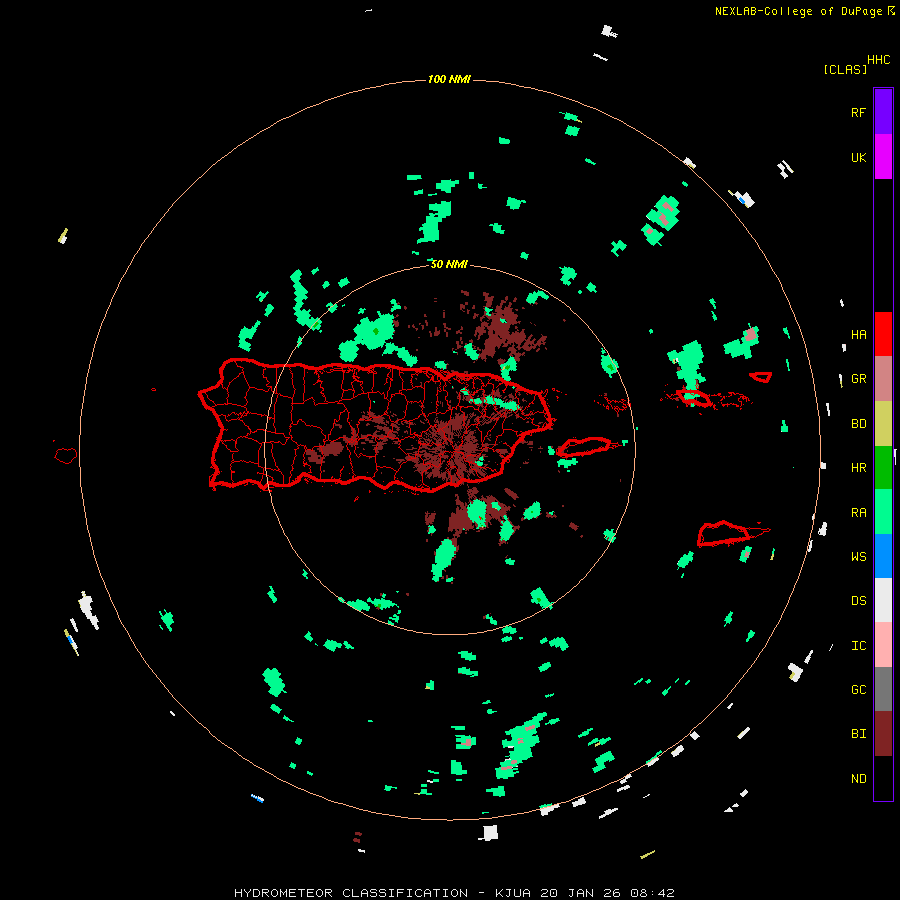Click the HHC product label
The height and width of the screenshot is (900, 900).
pos(878,60)
